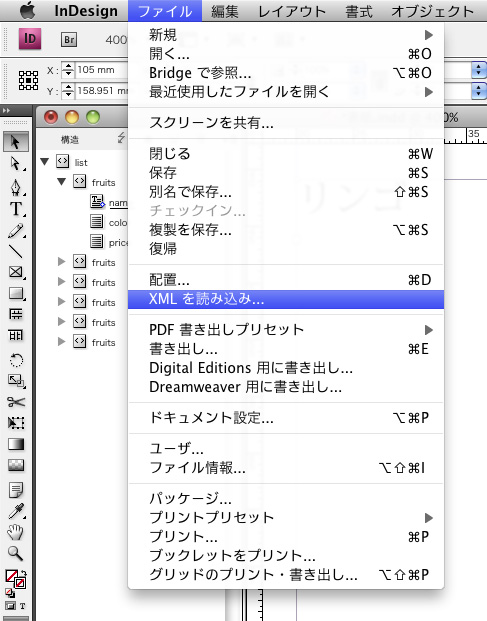487x621 pixels.
Task: Choose 別名で保存 menu item
Action: (x=286, y=192)
